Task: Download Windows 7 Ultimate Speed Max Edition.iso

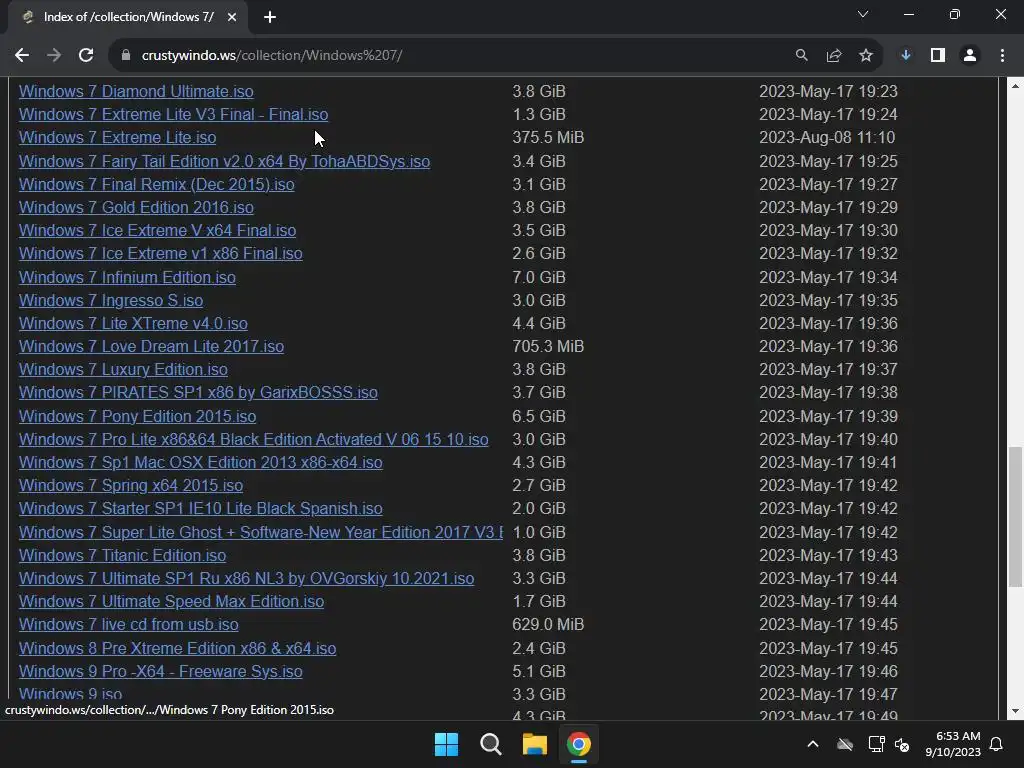Action: click(171, 601)
